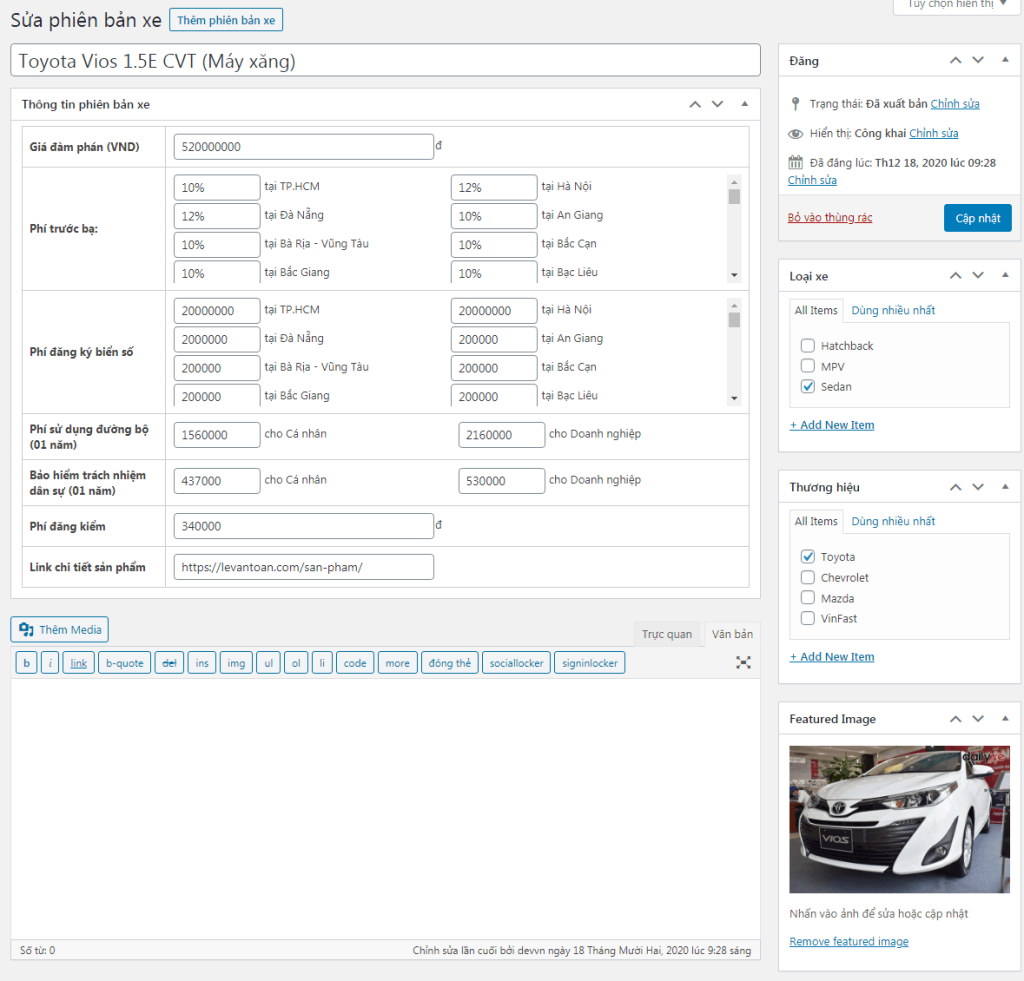Click Bỏ vào thùng rác link
Viewport: 1024px width, 981px height.
point(829,218)
